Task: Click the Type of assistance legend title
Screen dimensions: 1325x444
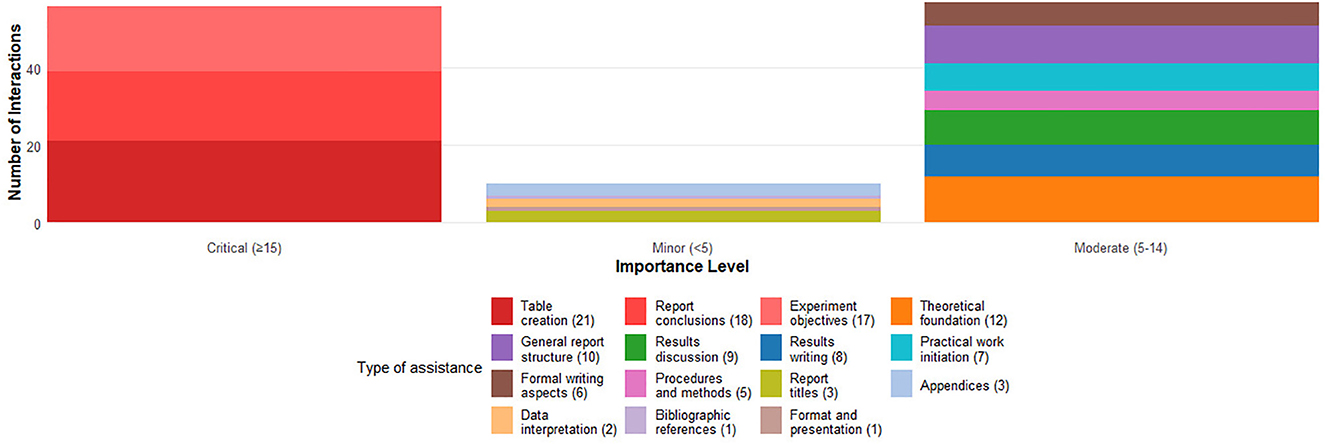Action: coord(419,369)
